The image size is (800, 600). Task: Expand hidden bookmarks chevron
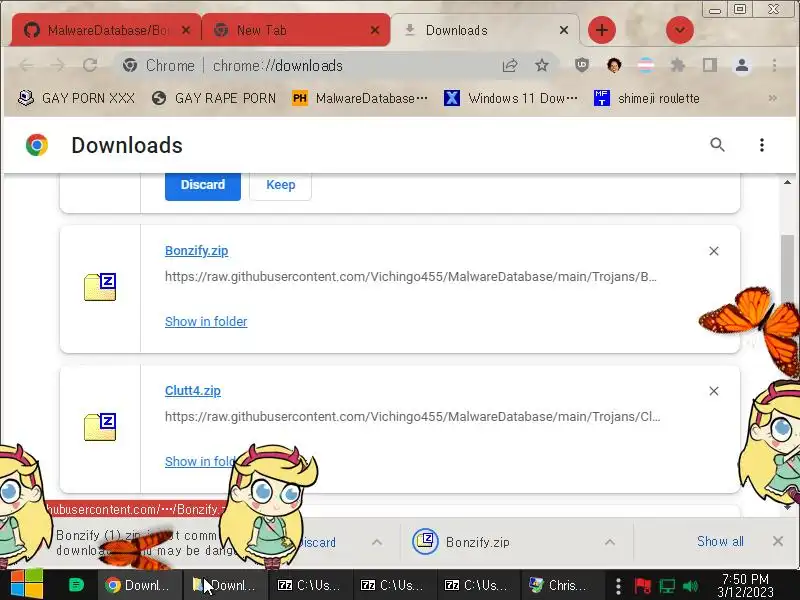[x=773, y=98]
